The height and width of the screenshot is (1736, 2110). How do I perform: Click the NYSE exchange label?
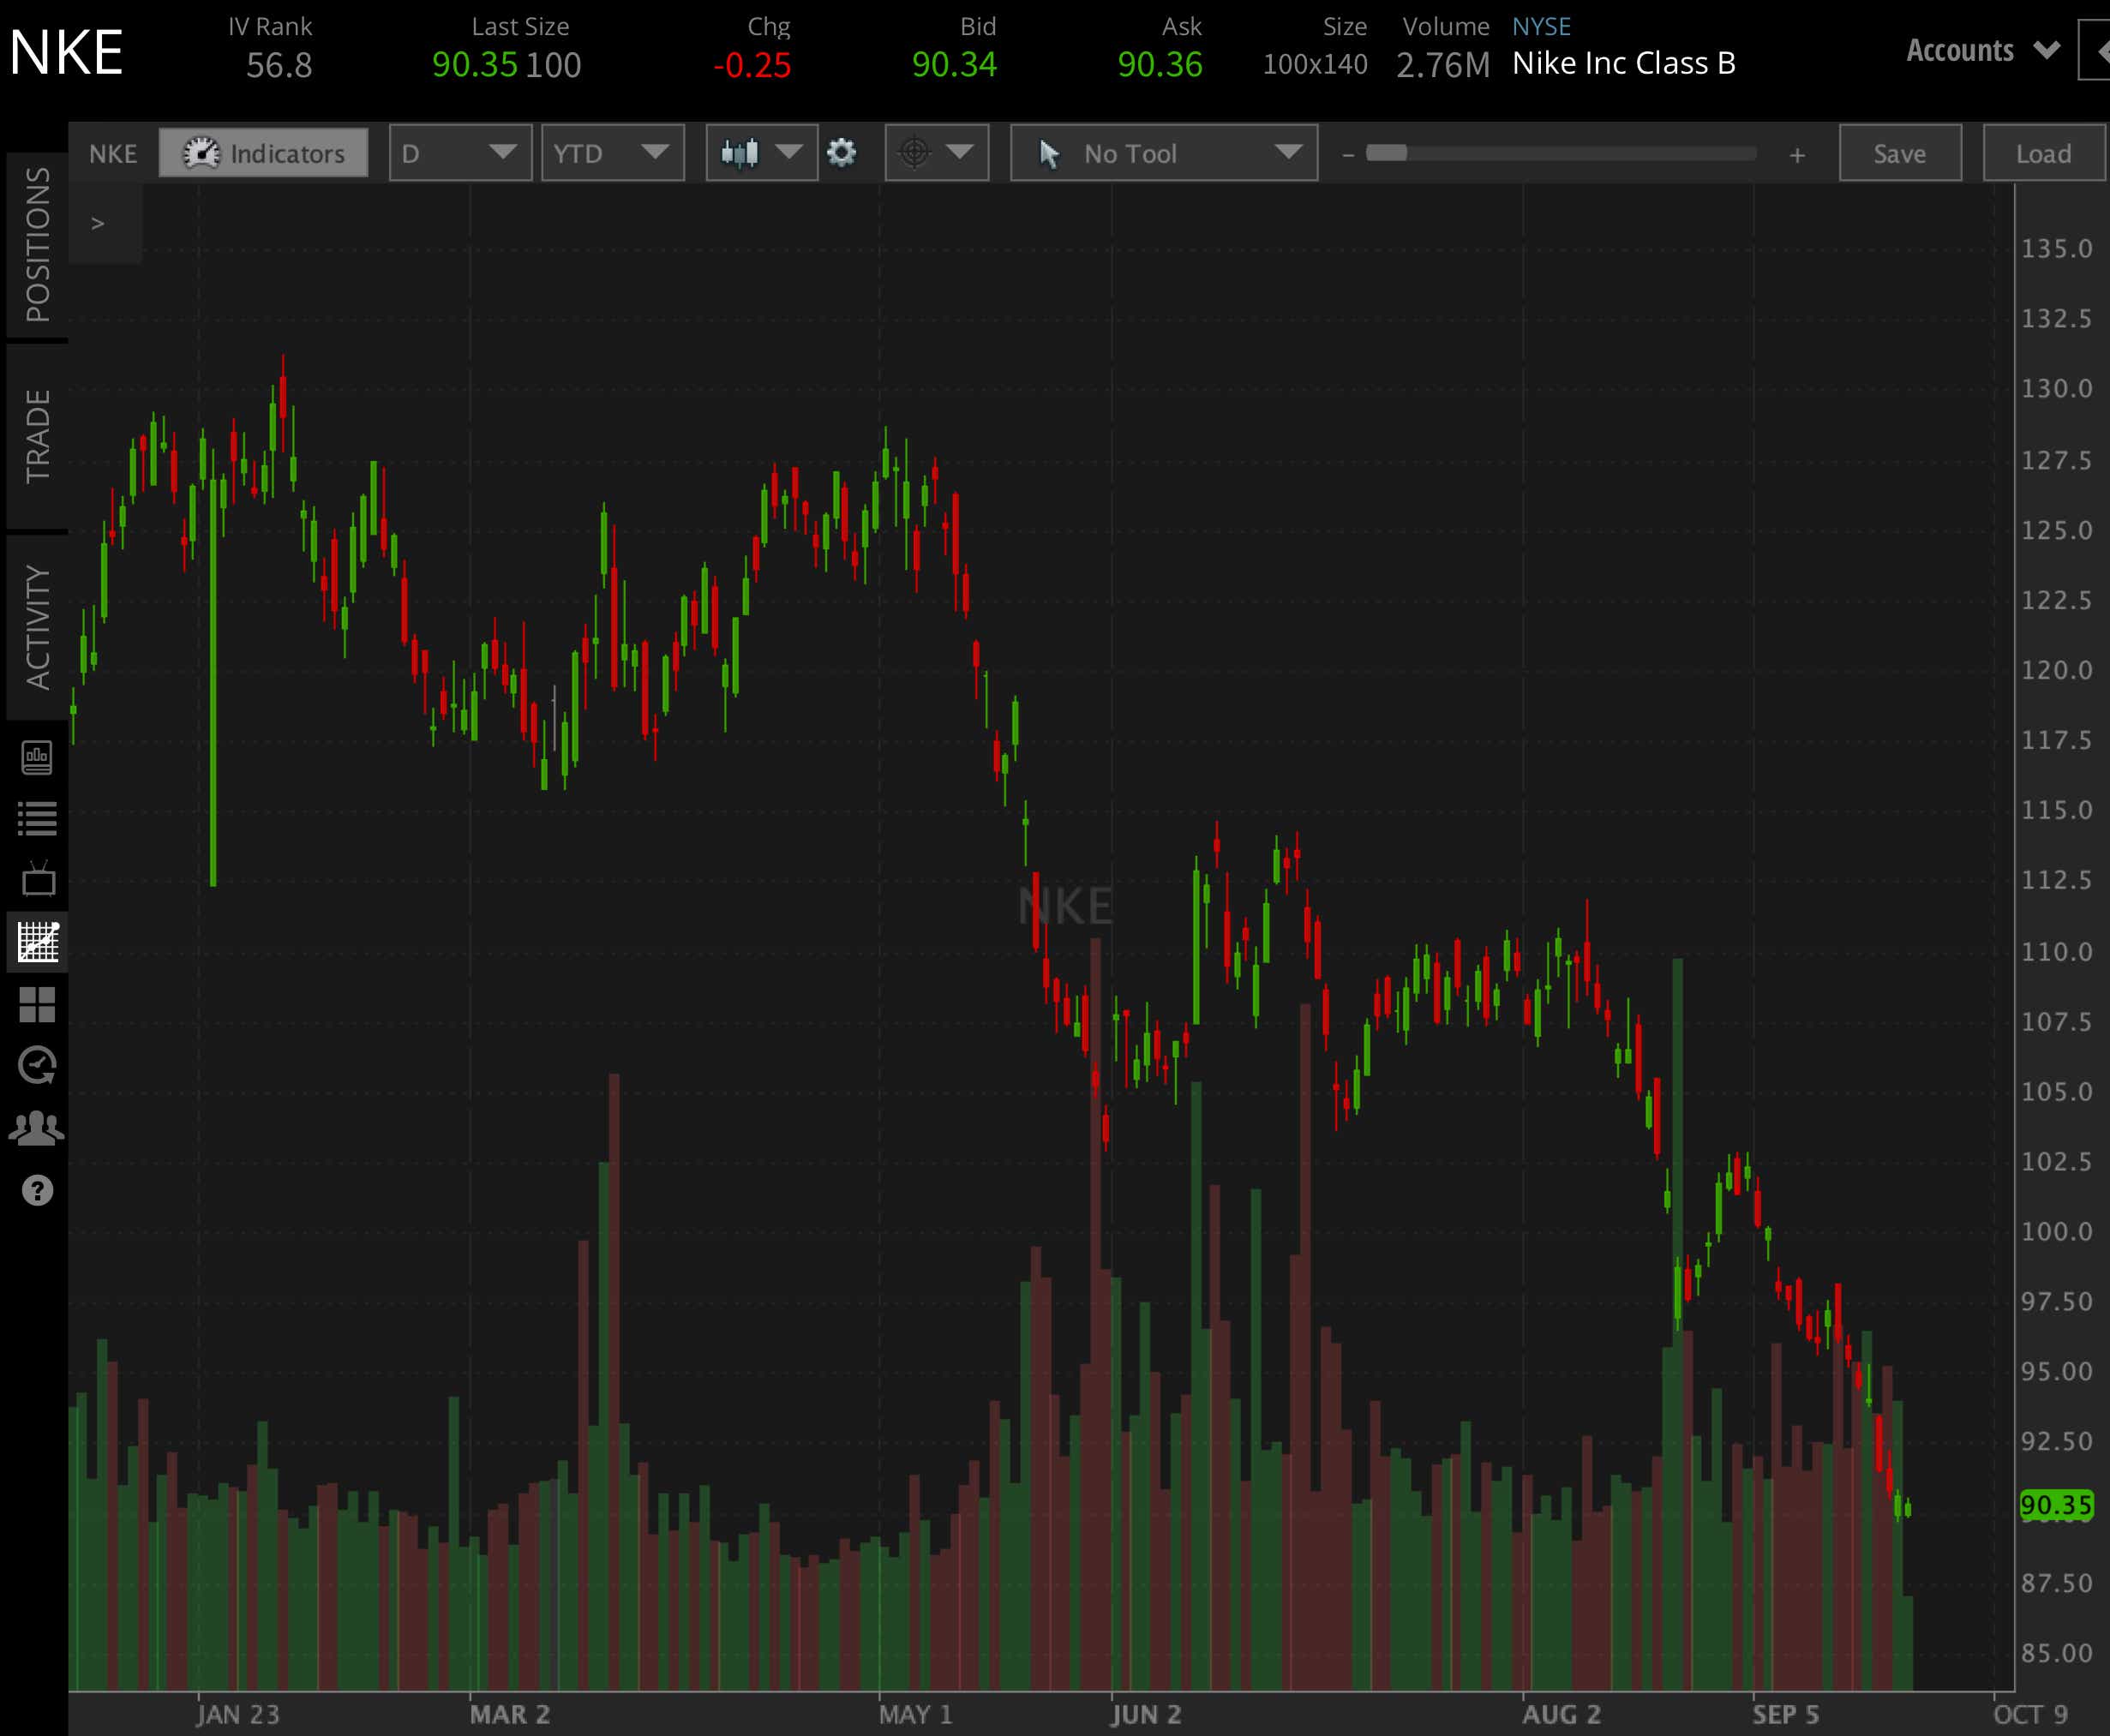click(x=1541, y=26)
